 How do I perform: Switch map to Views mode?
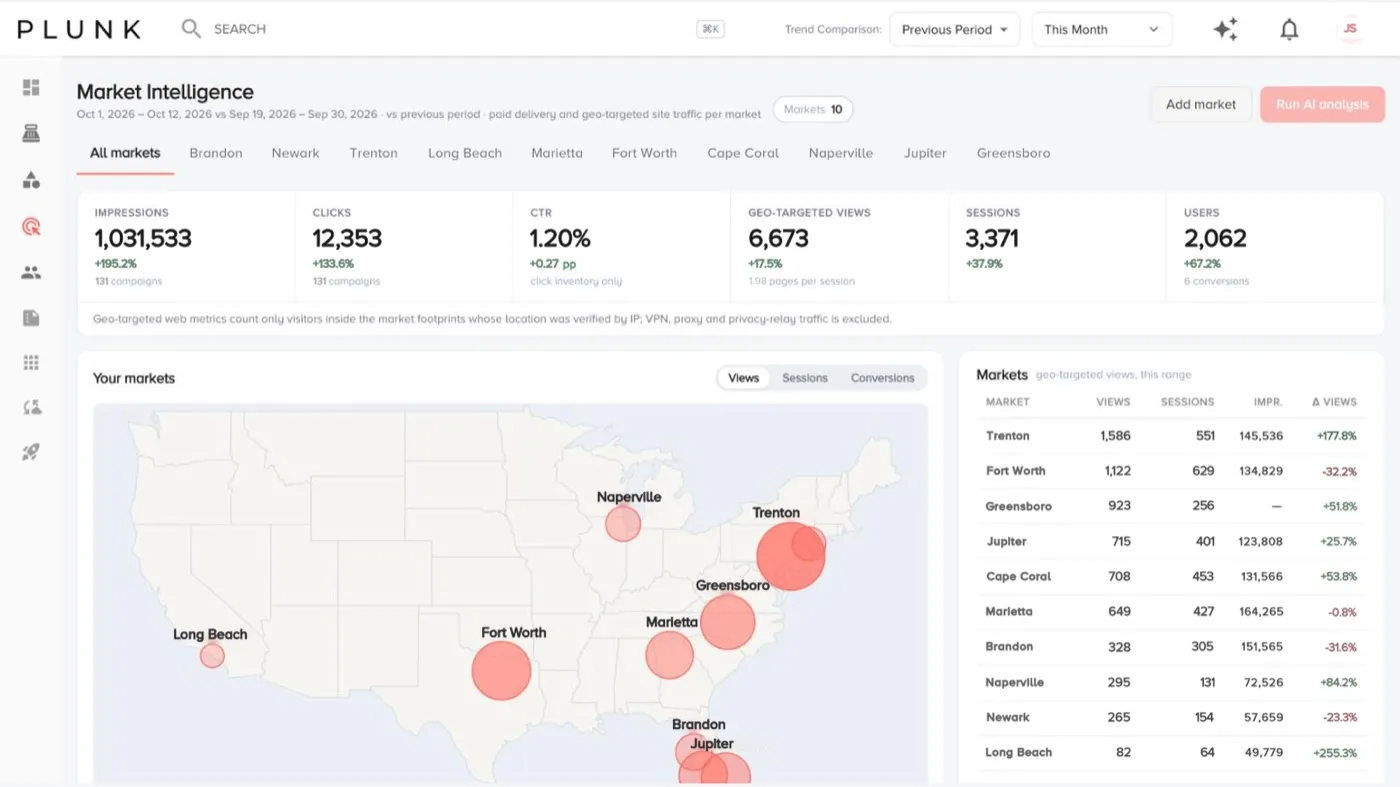tap(744, 378)
